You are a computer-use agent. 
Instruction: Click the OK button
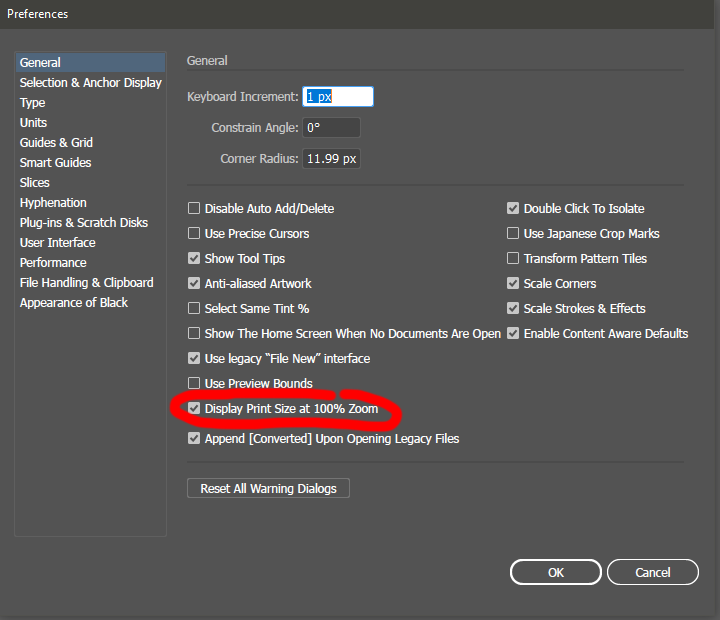[x=556, y=572]
